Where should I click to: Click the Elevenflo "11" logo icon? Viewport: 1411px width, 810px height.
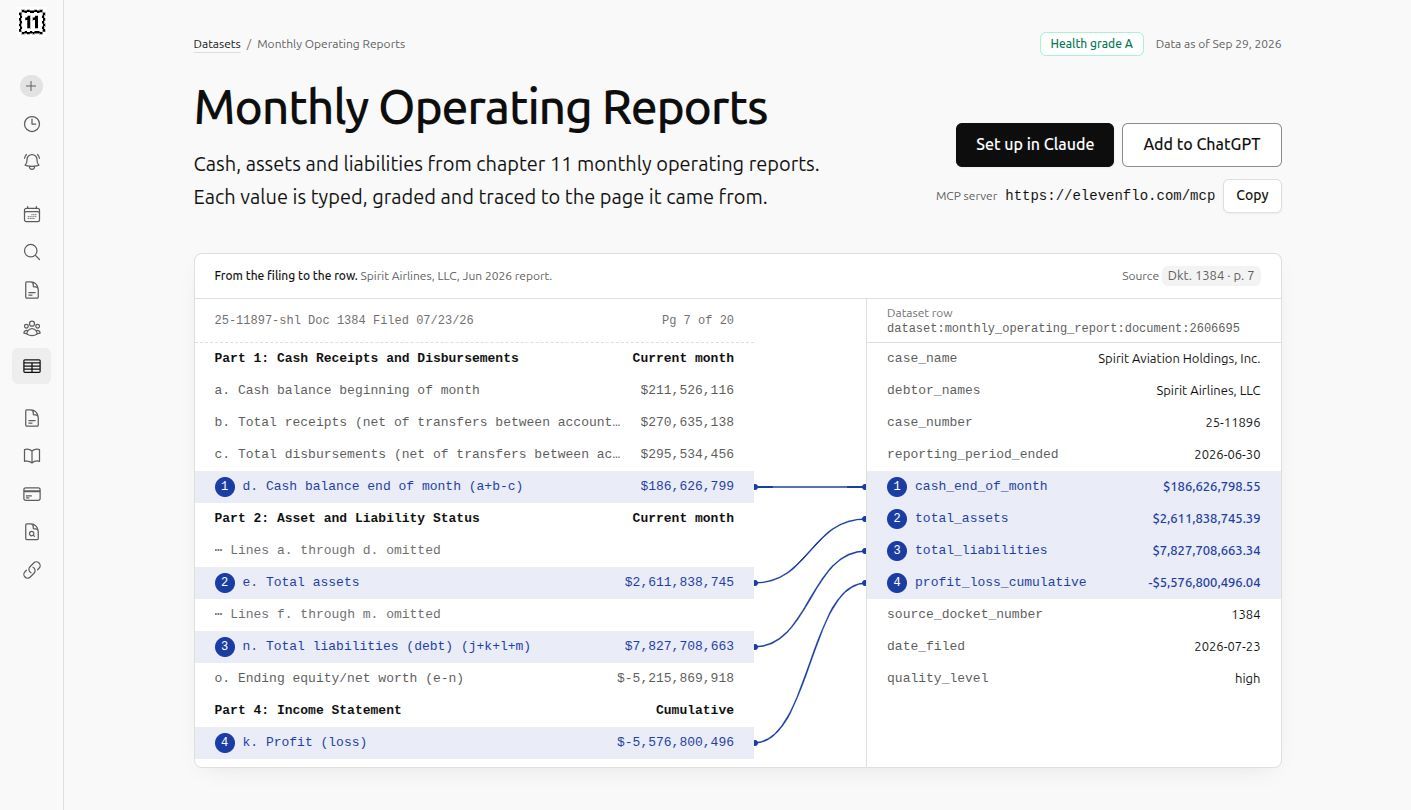(32, 22)
